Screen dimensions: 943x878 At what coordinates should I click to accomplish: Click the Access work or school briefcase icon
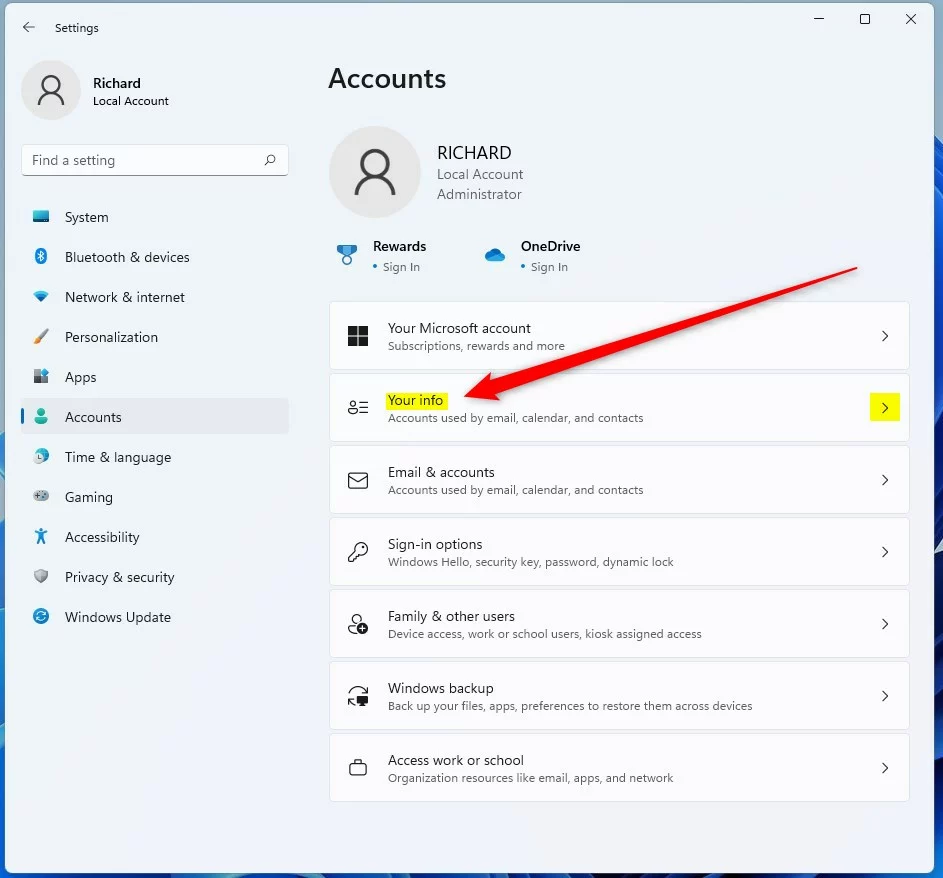(x=357, y=768)
